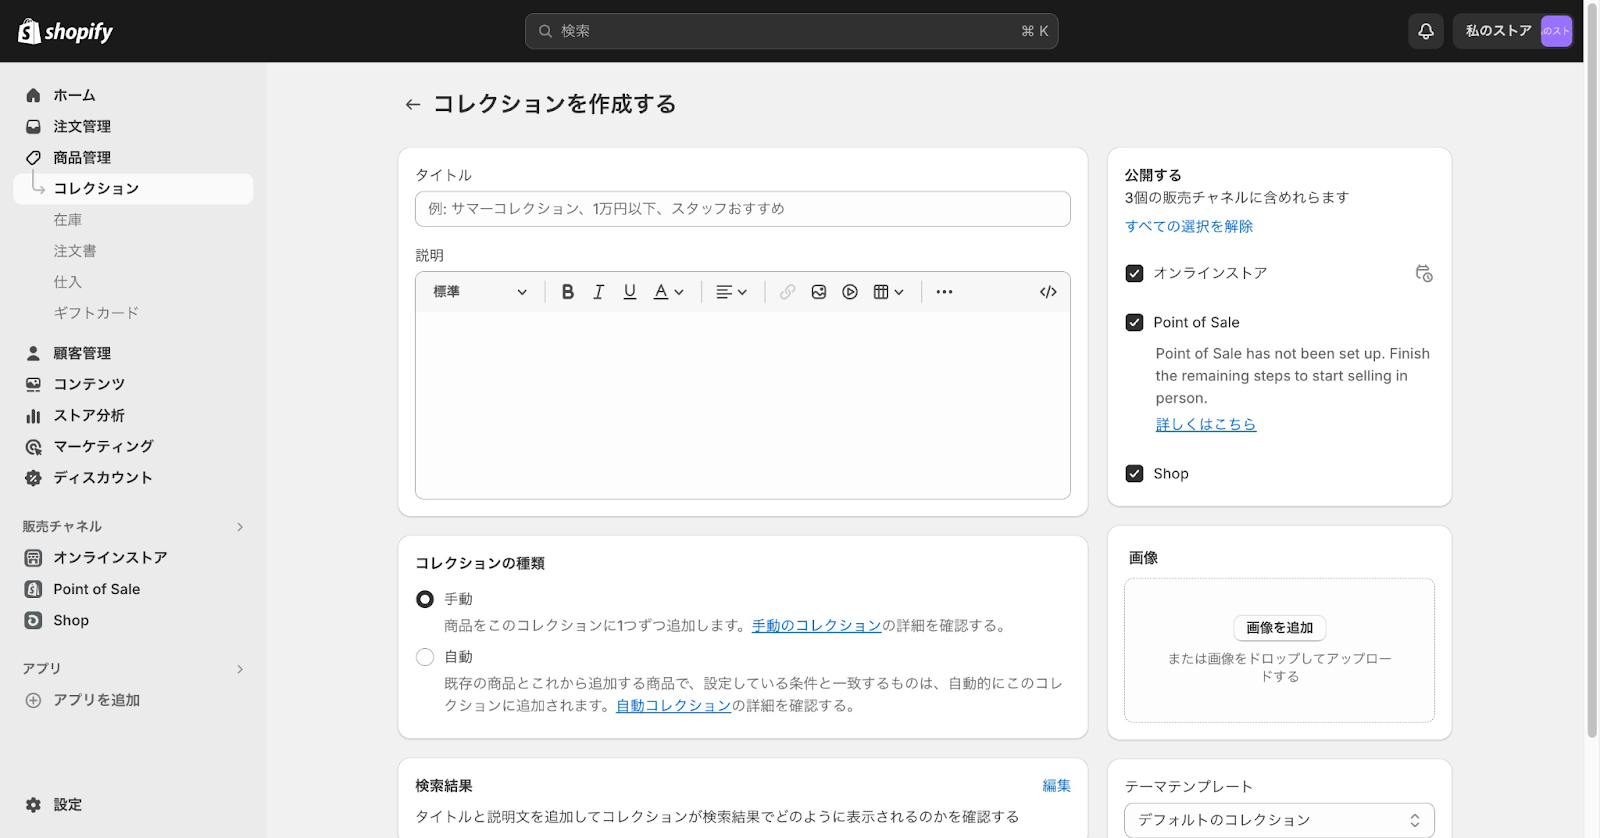Uncheck the Shop checkbox
The width and height of the screenshot is (1600, 838).
click(x=1134, y=473)
